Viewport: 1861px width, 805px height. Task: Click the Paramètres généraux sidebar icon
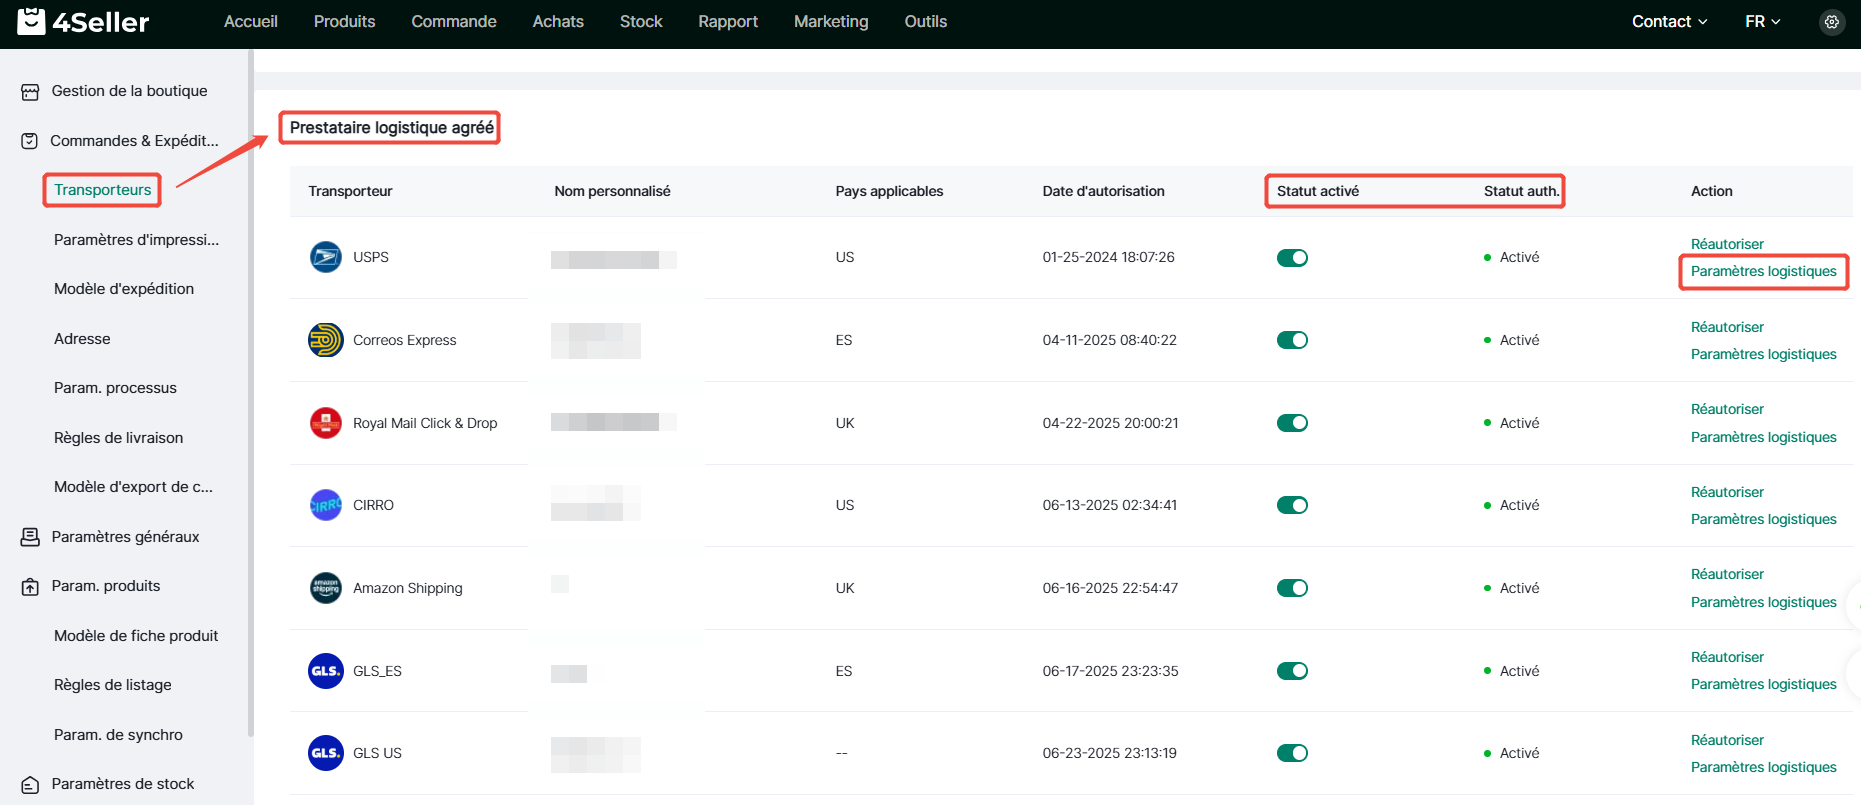tap(30, 537)
